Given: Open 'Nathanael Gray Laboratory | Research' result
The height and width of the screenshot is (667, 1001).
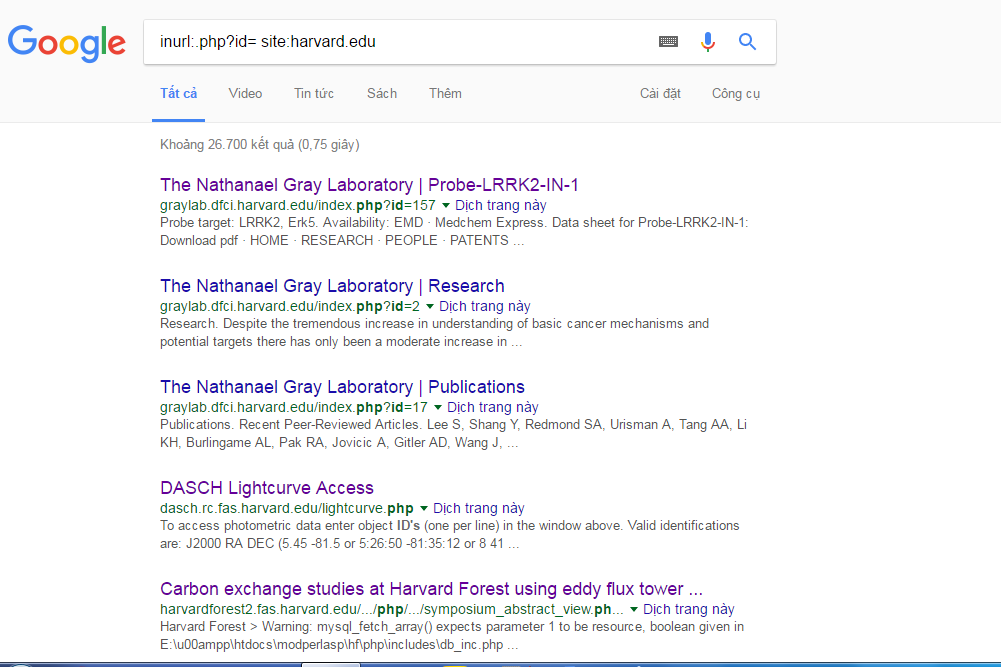Looking at the screenshot, I should (332, 286).
